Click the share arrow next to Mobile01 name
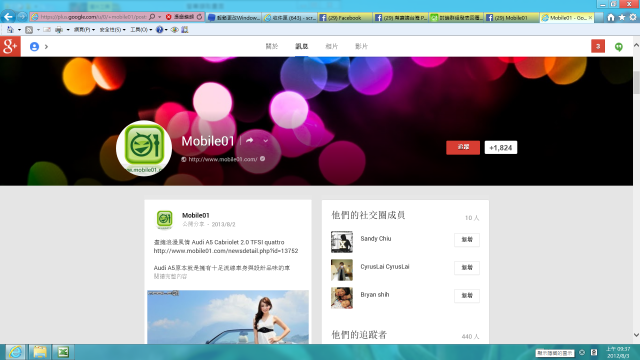640x360 pixels. [249, 140]
